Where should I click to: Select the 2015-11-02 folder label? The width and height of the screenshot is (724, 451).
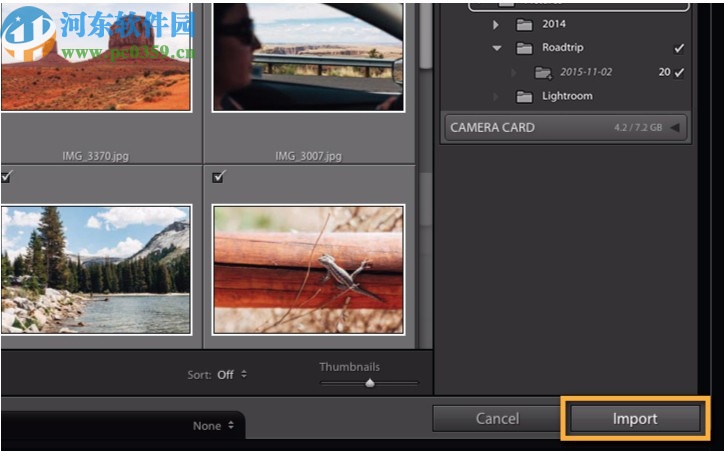(586, 72)
